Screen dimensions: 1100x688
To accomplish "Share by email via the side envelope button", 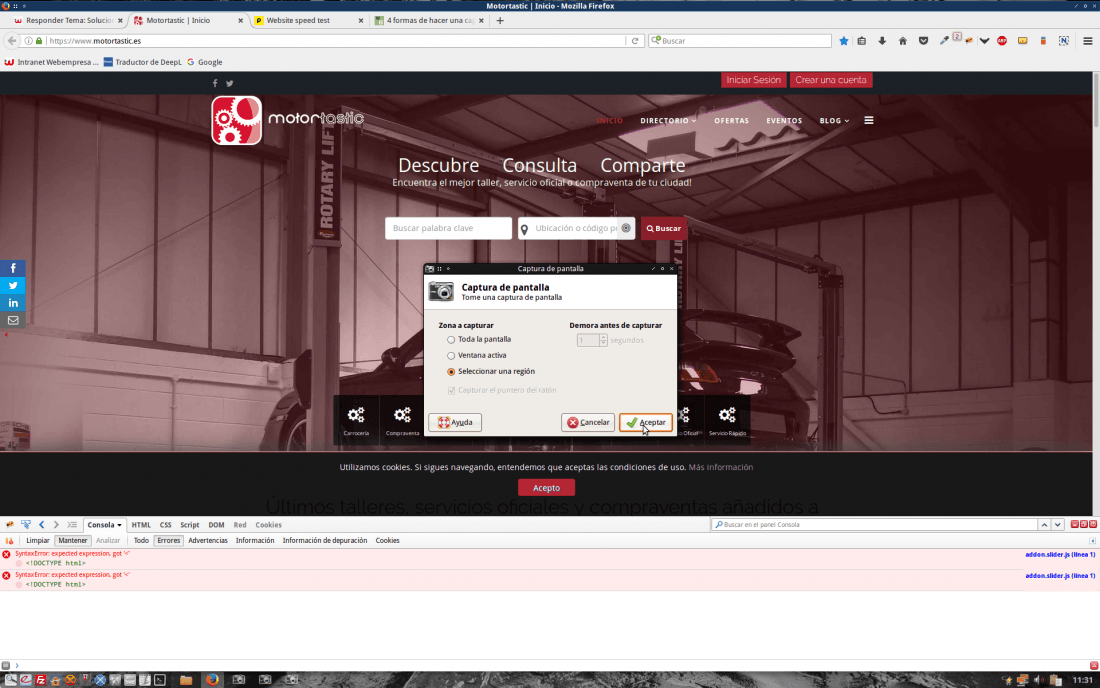I will (13, 320).
